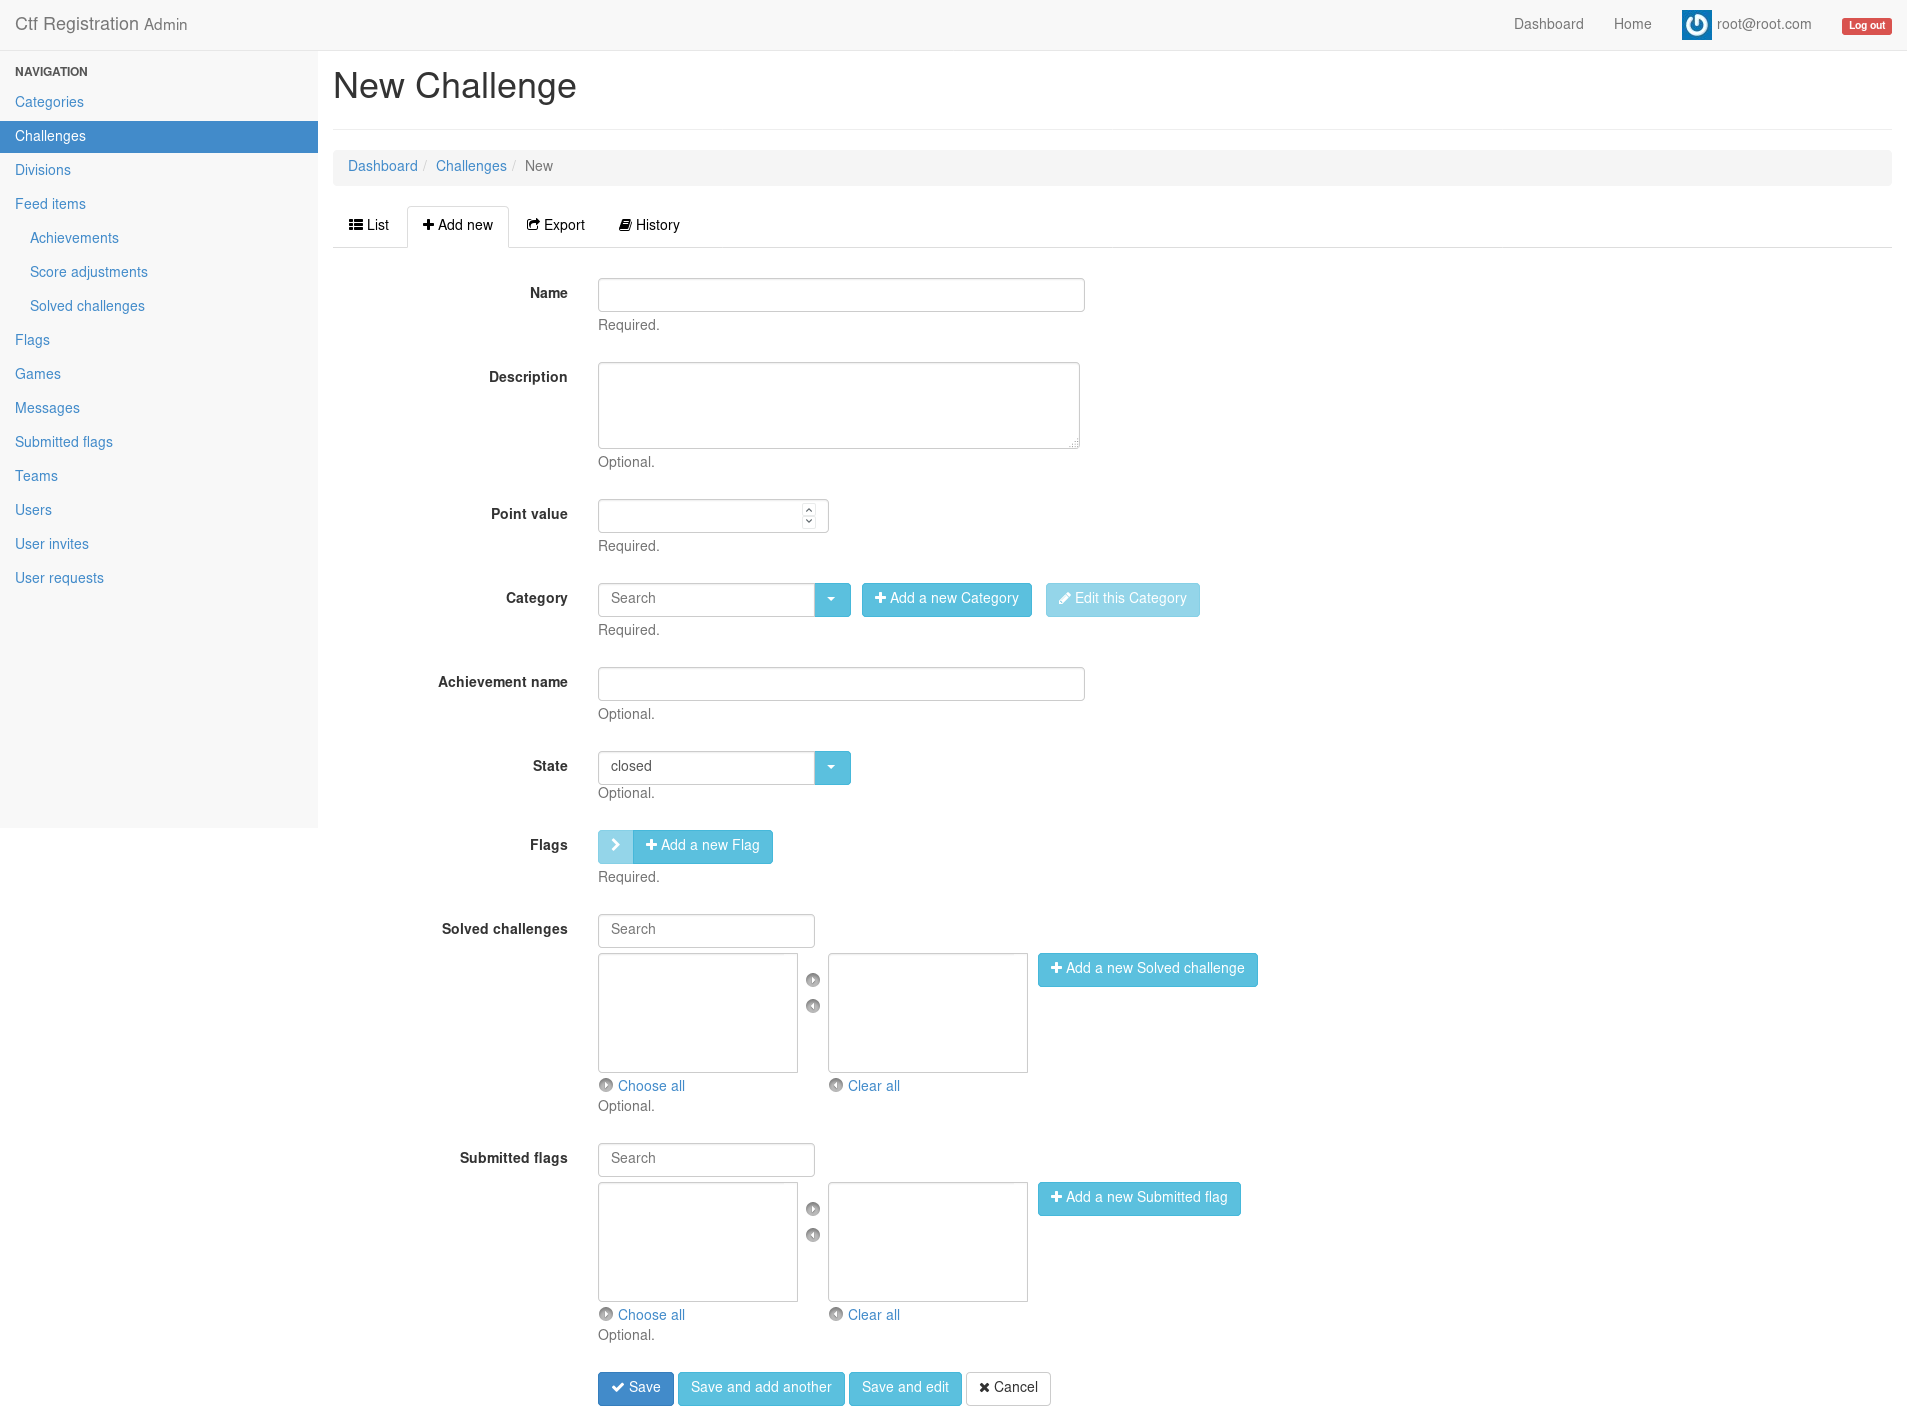
Task: Open the History tab
Action: pos(649,225)
